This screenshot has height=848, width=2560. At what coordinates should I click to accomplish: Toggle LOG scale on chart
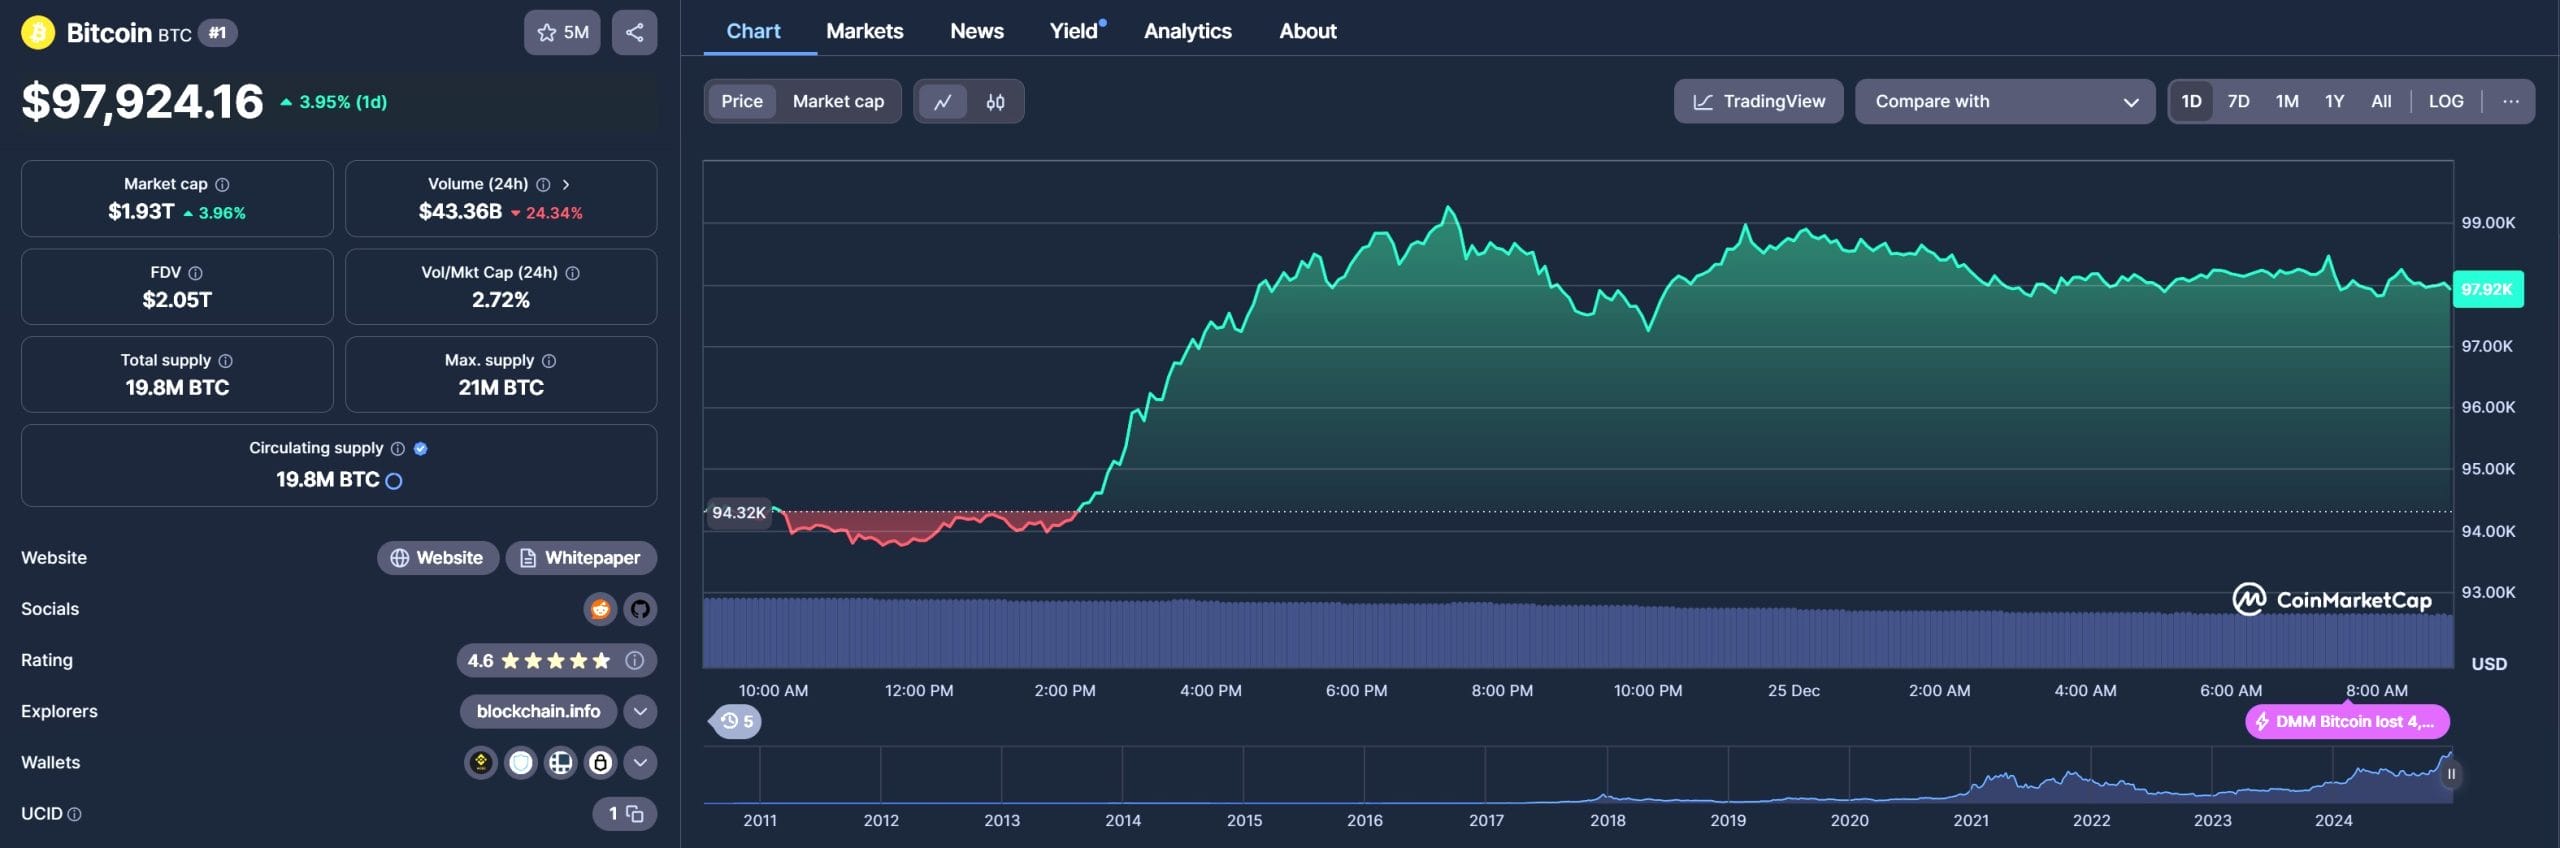point(2446,101)
